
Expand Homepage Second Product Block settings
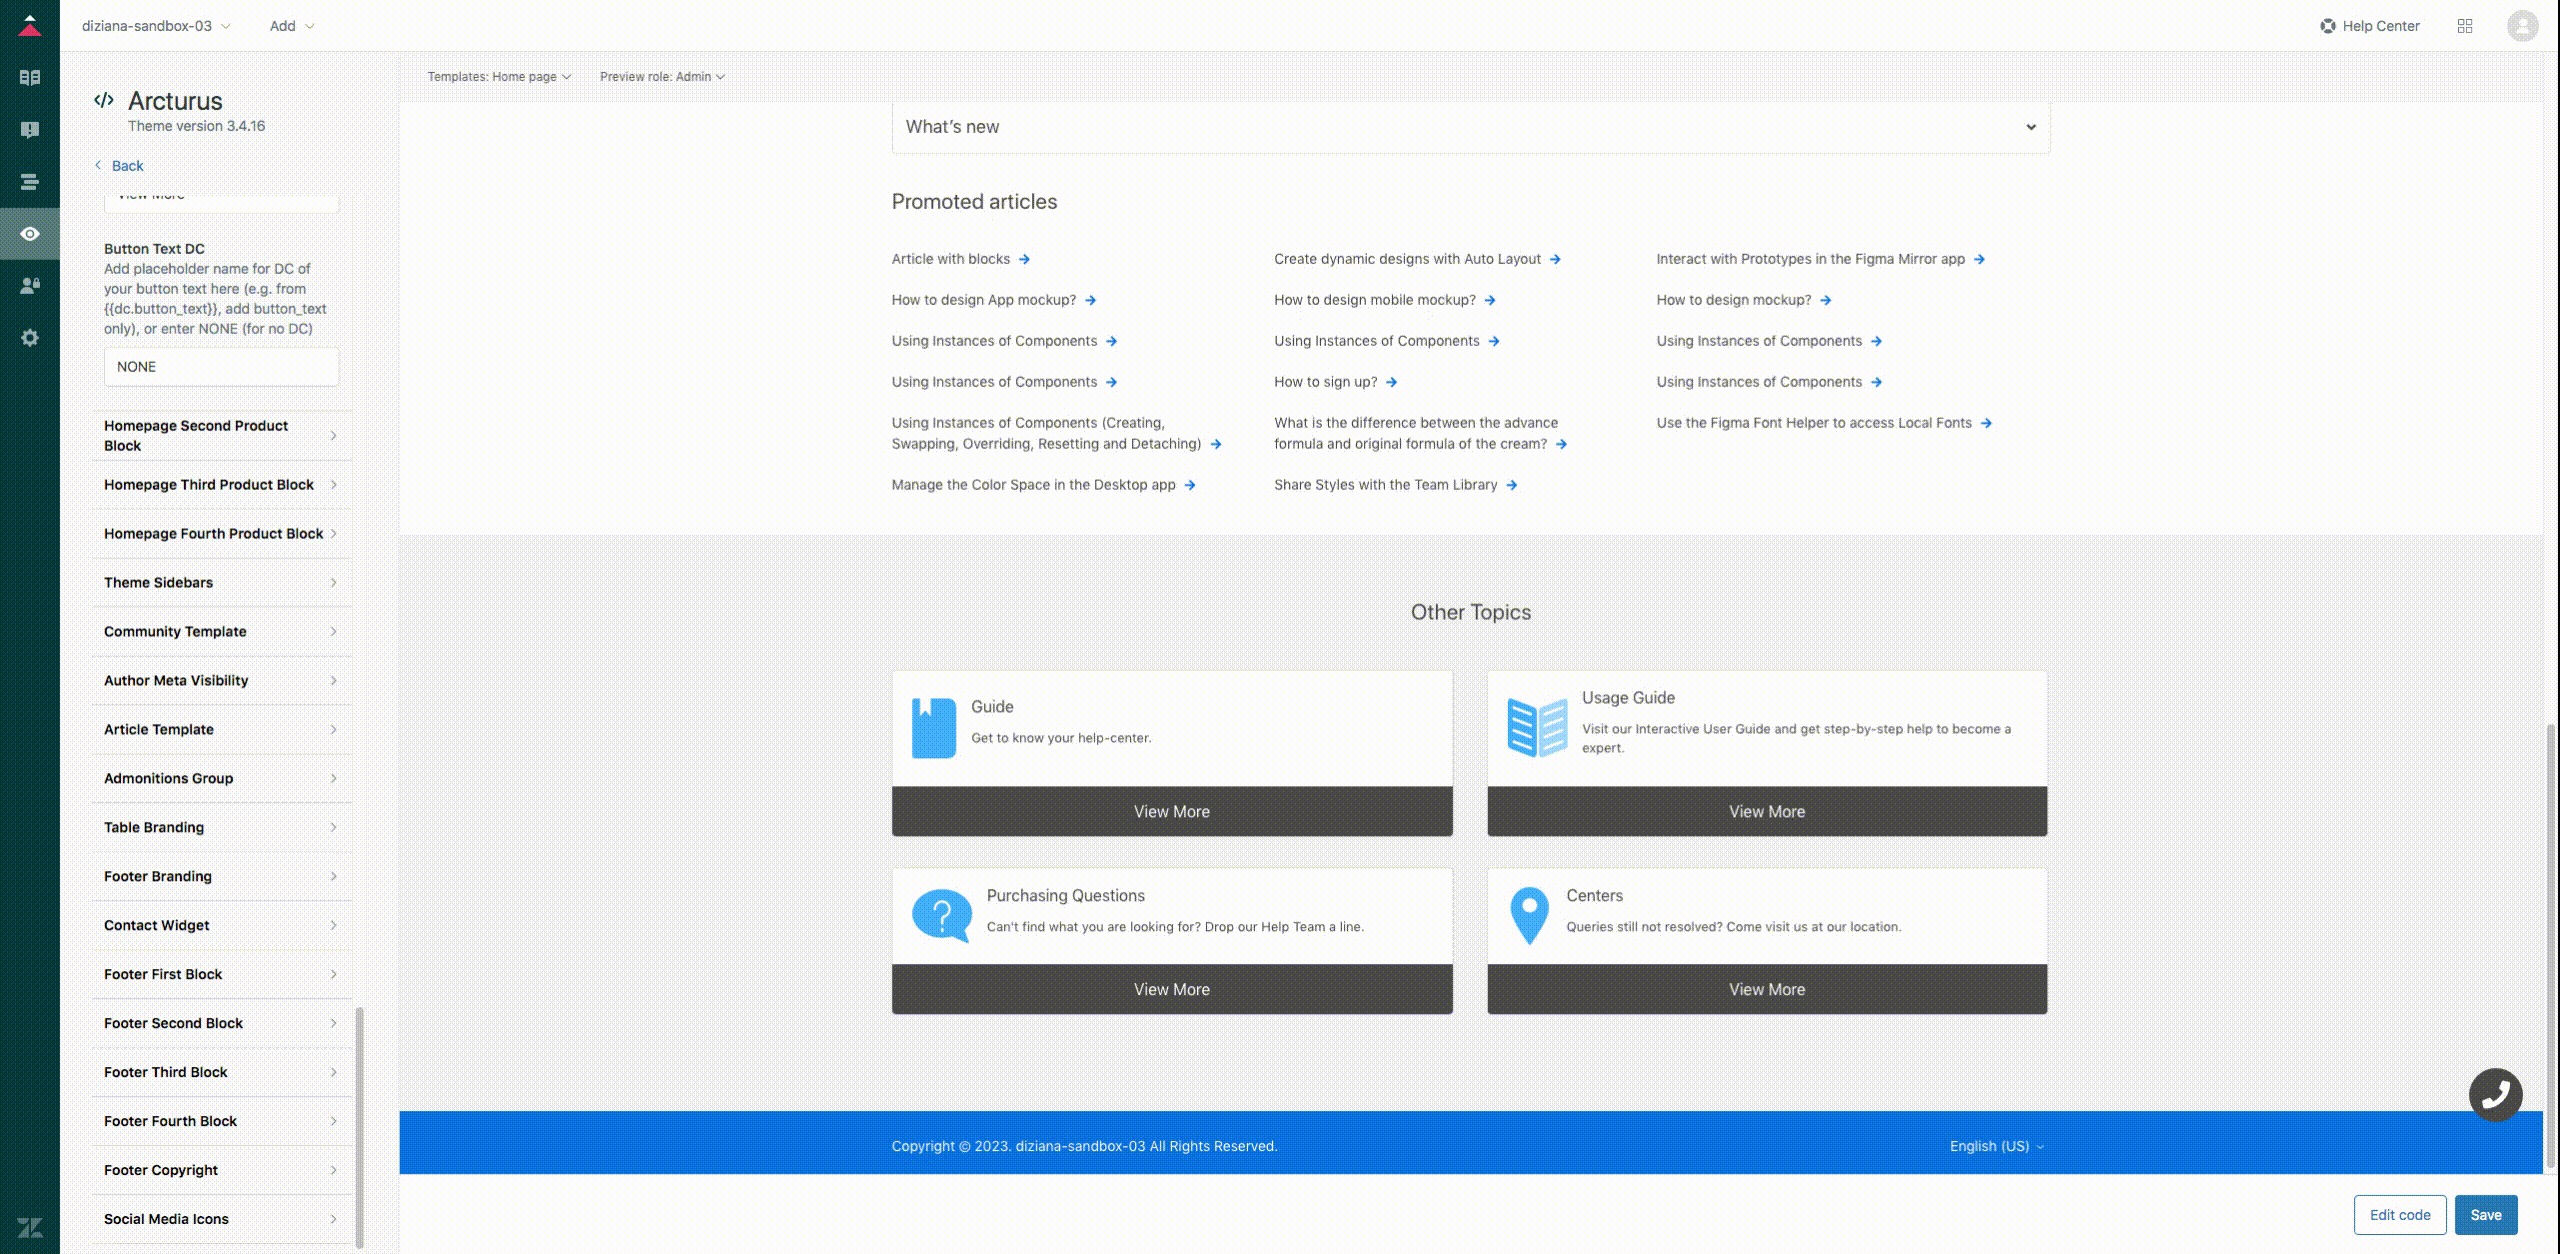[x=221, y=436]
